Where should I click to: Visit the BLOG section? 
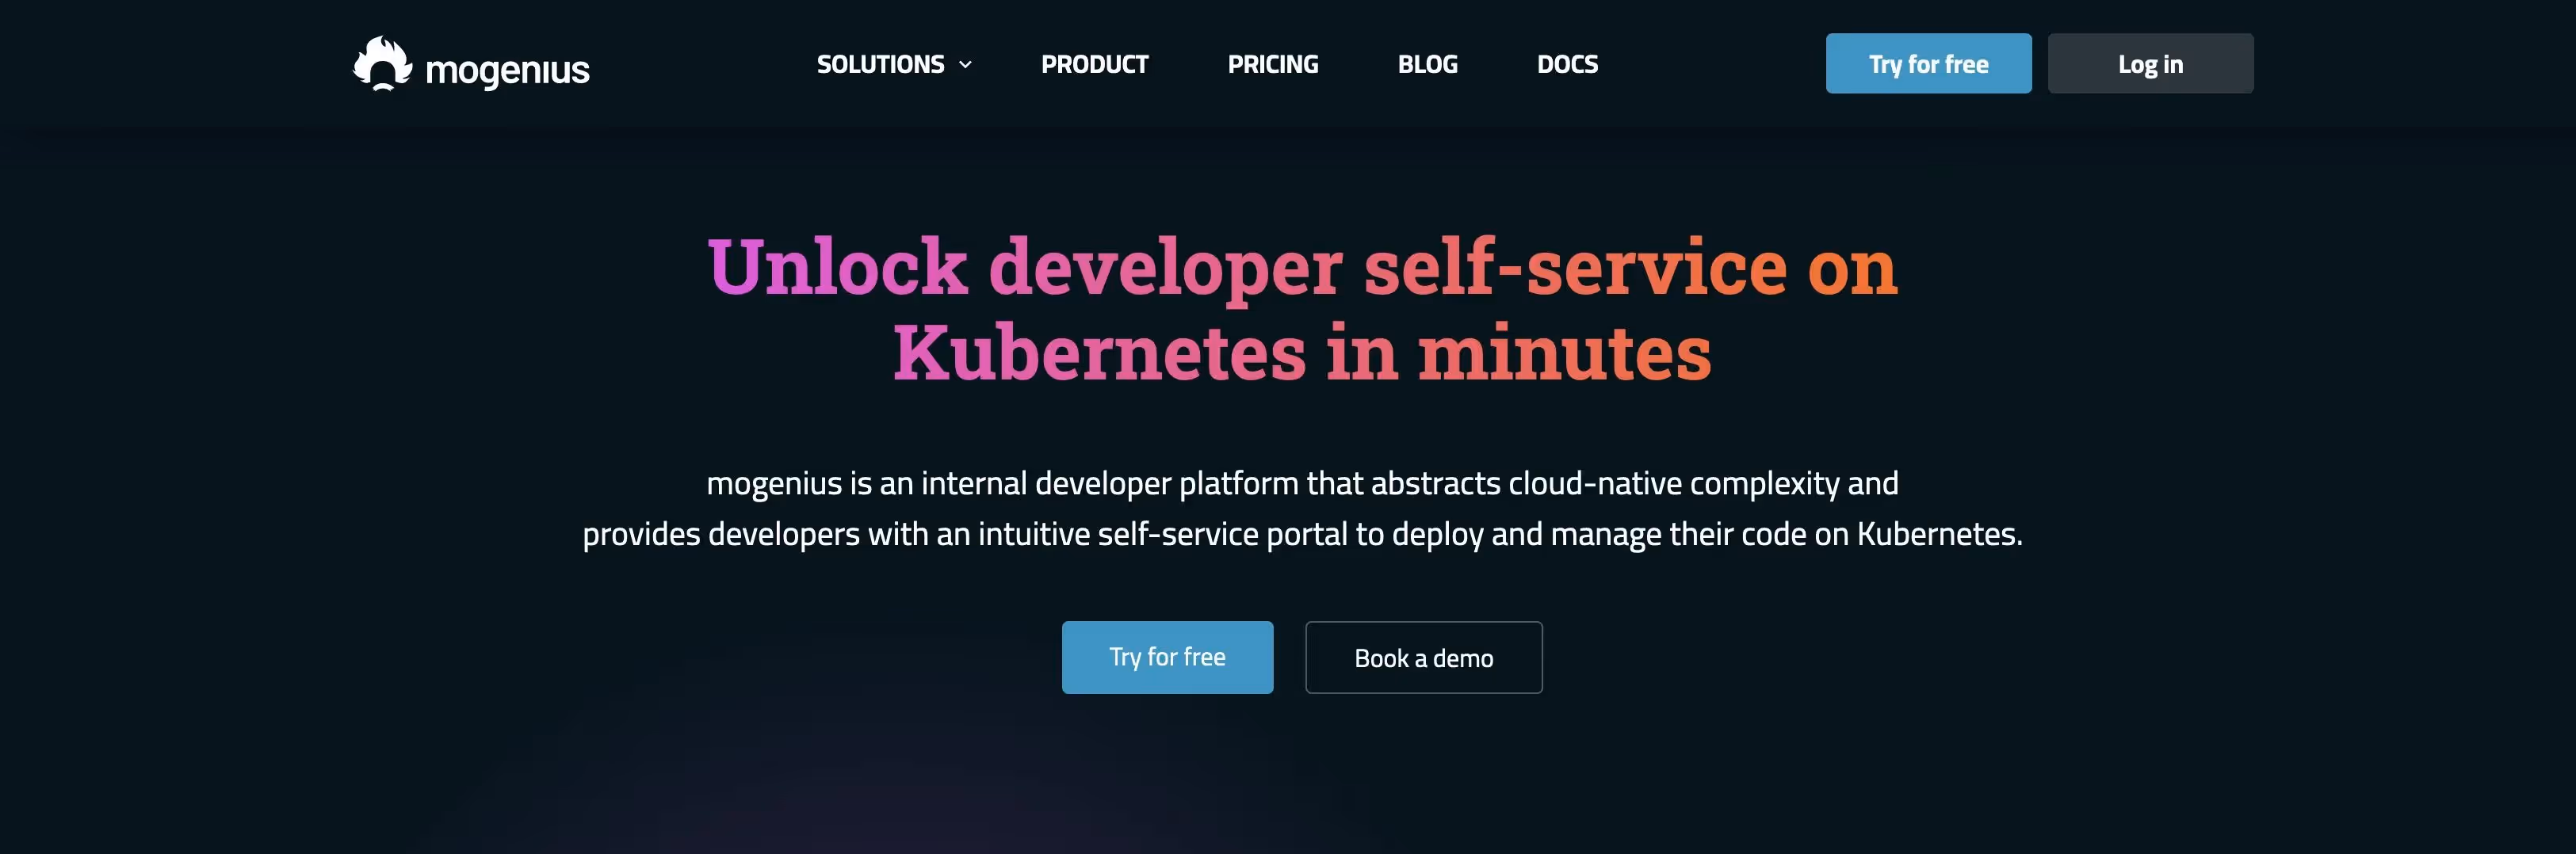point(1427,64)
